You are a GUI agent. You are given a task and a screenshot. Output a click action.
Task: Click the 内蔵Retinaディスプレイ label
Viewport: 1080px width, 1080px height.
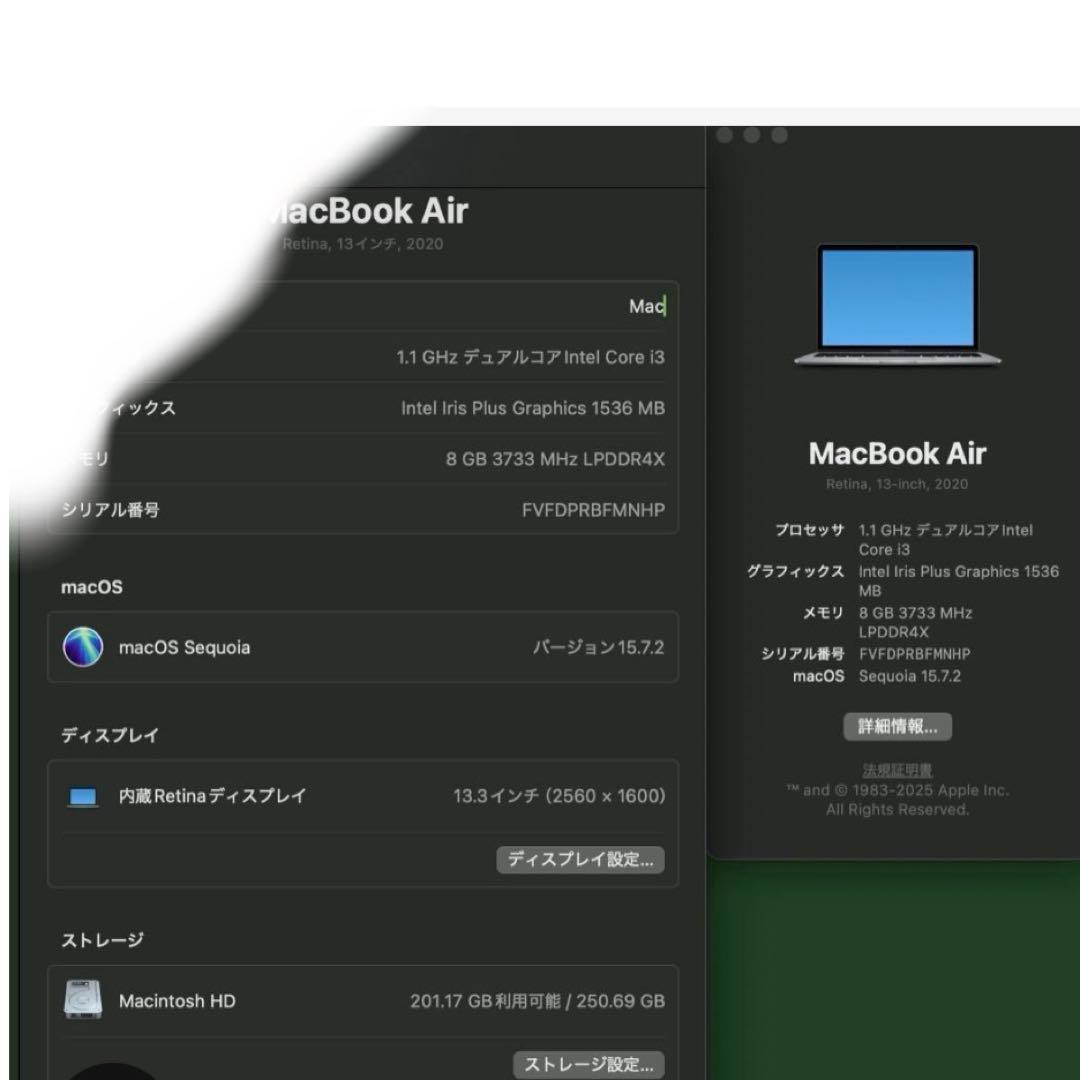[212, 796]
